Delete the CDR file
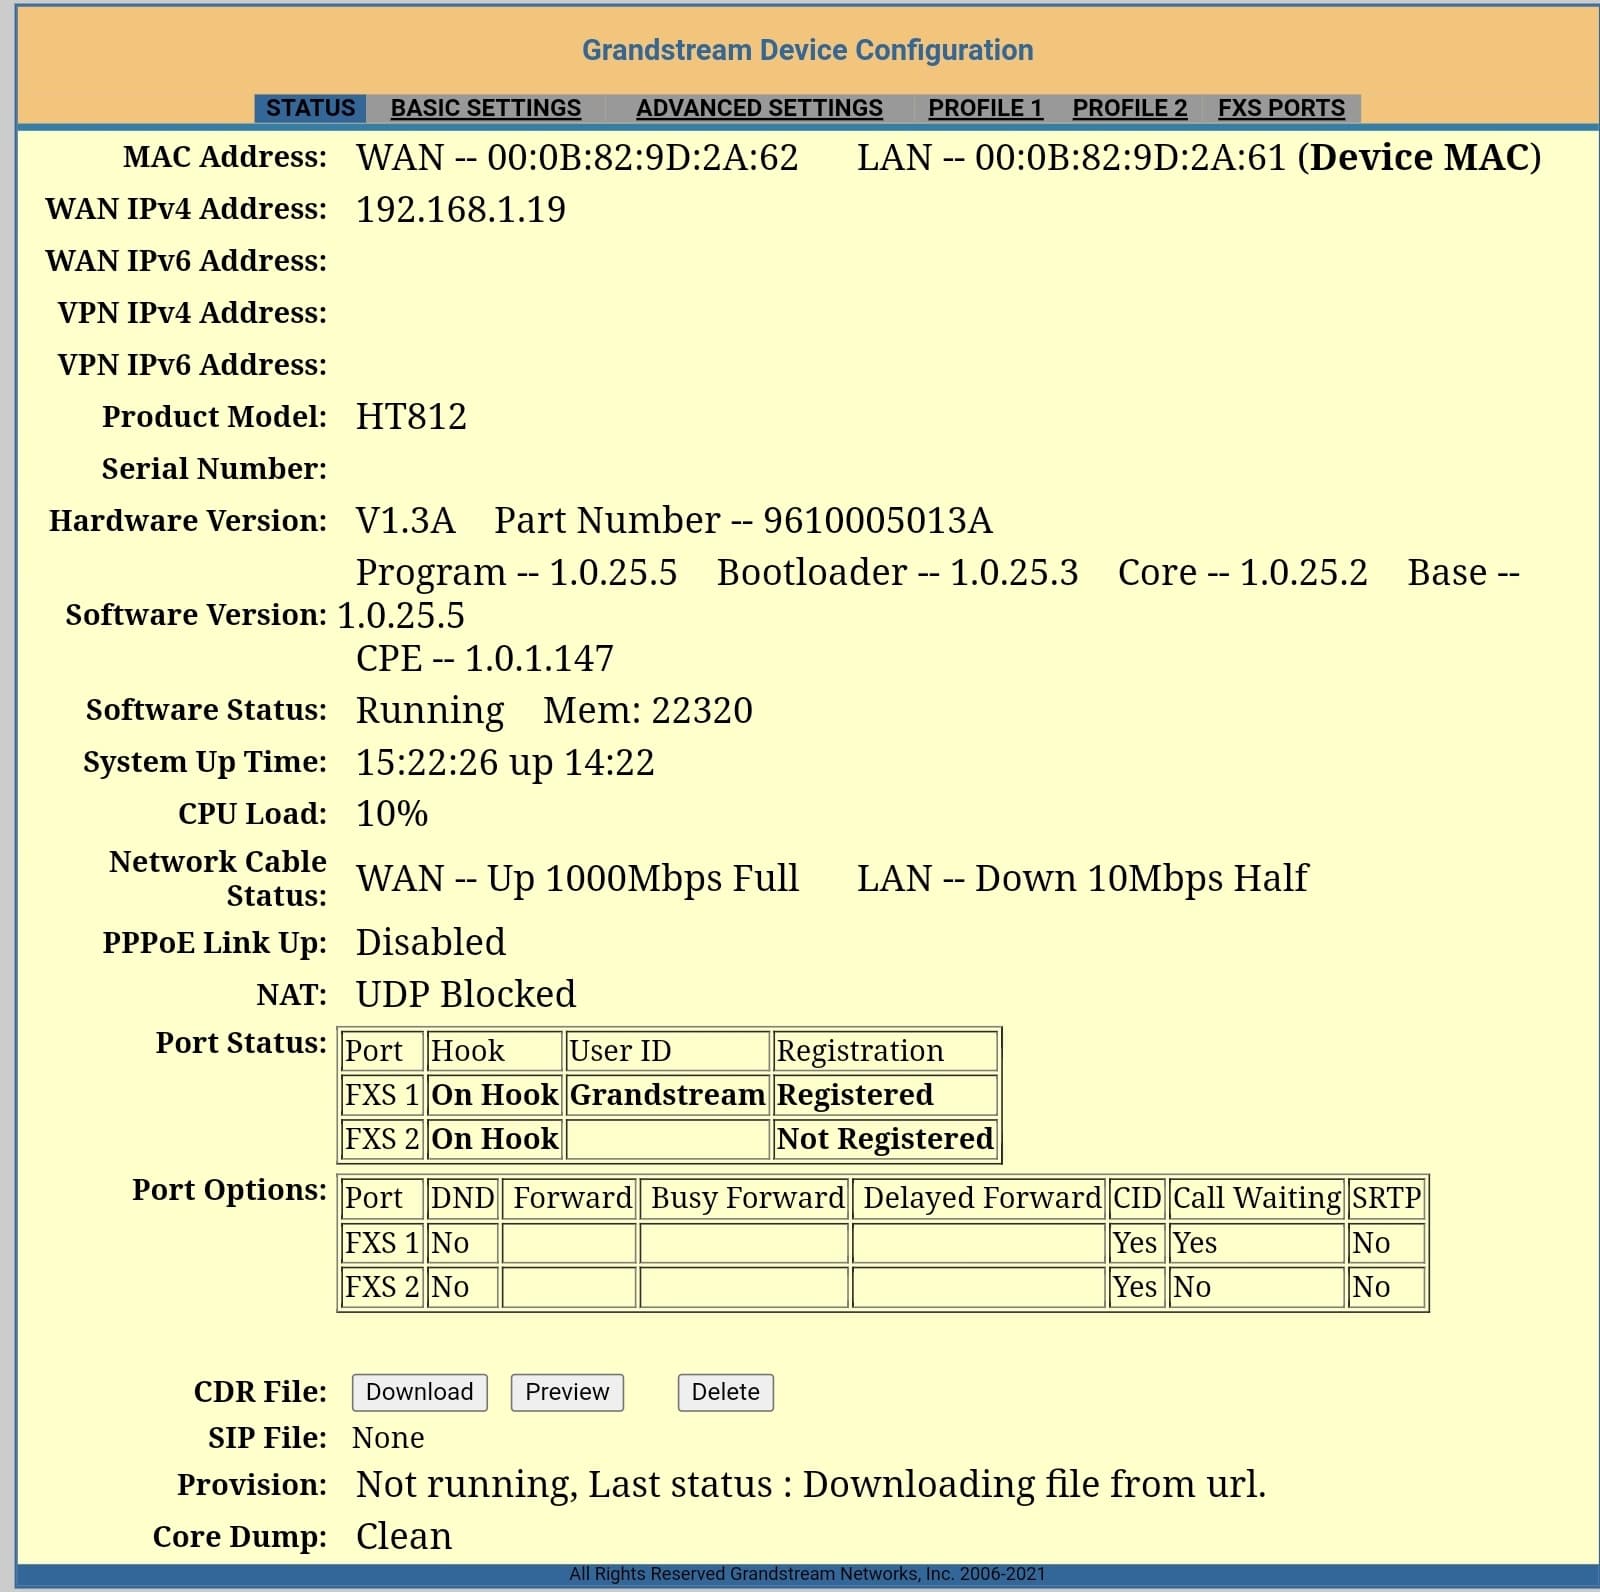Viewport: 1600px width, 1592px height. (x=725, y=1392)
